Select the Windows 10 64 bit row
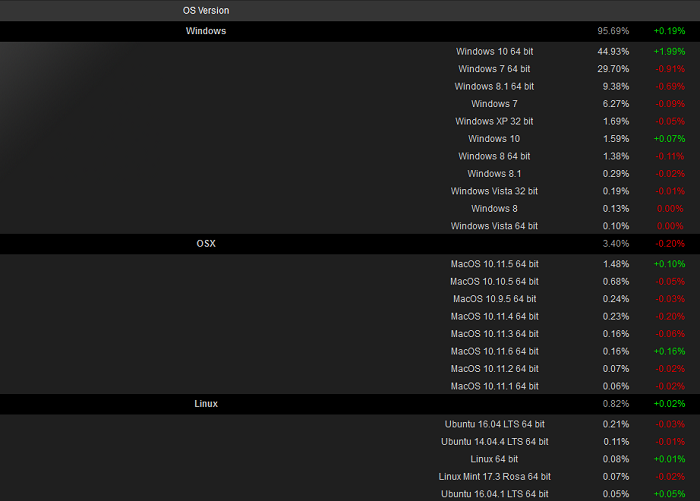Viewport: 700px width, 501px height. pyautogui.click(x=494, y=51)
